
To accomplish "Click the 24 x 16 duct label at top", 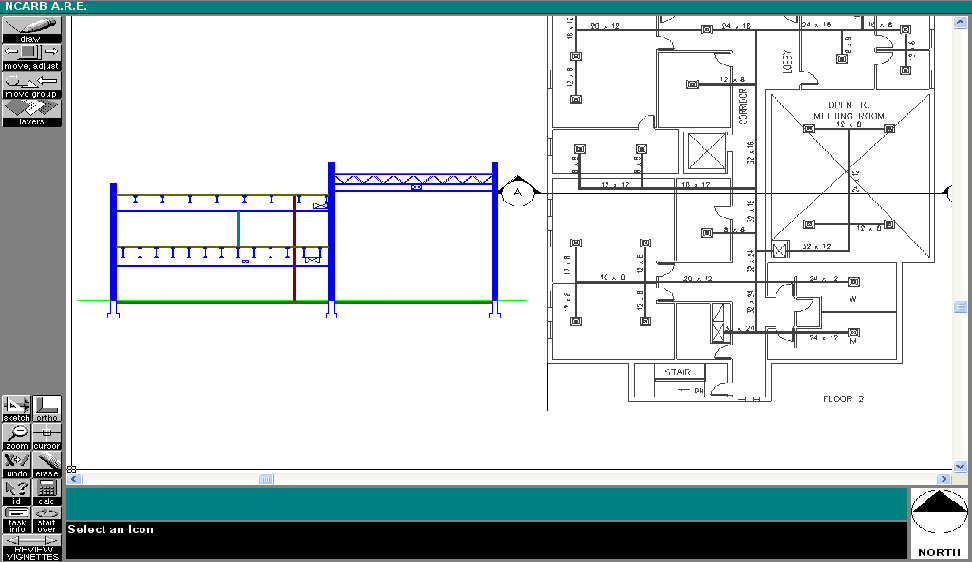I will tap(816, 24).
